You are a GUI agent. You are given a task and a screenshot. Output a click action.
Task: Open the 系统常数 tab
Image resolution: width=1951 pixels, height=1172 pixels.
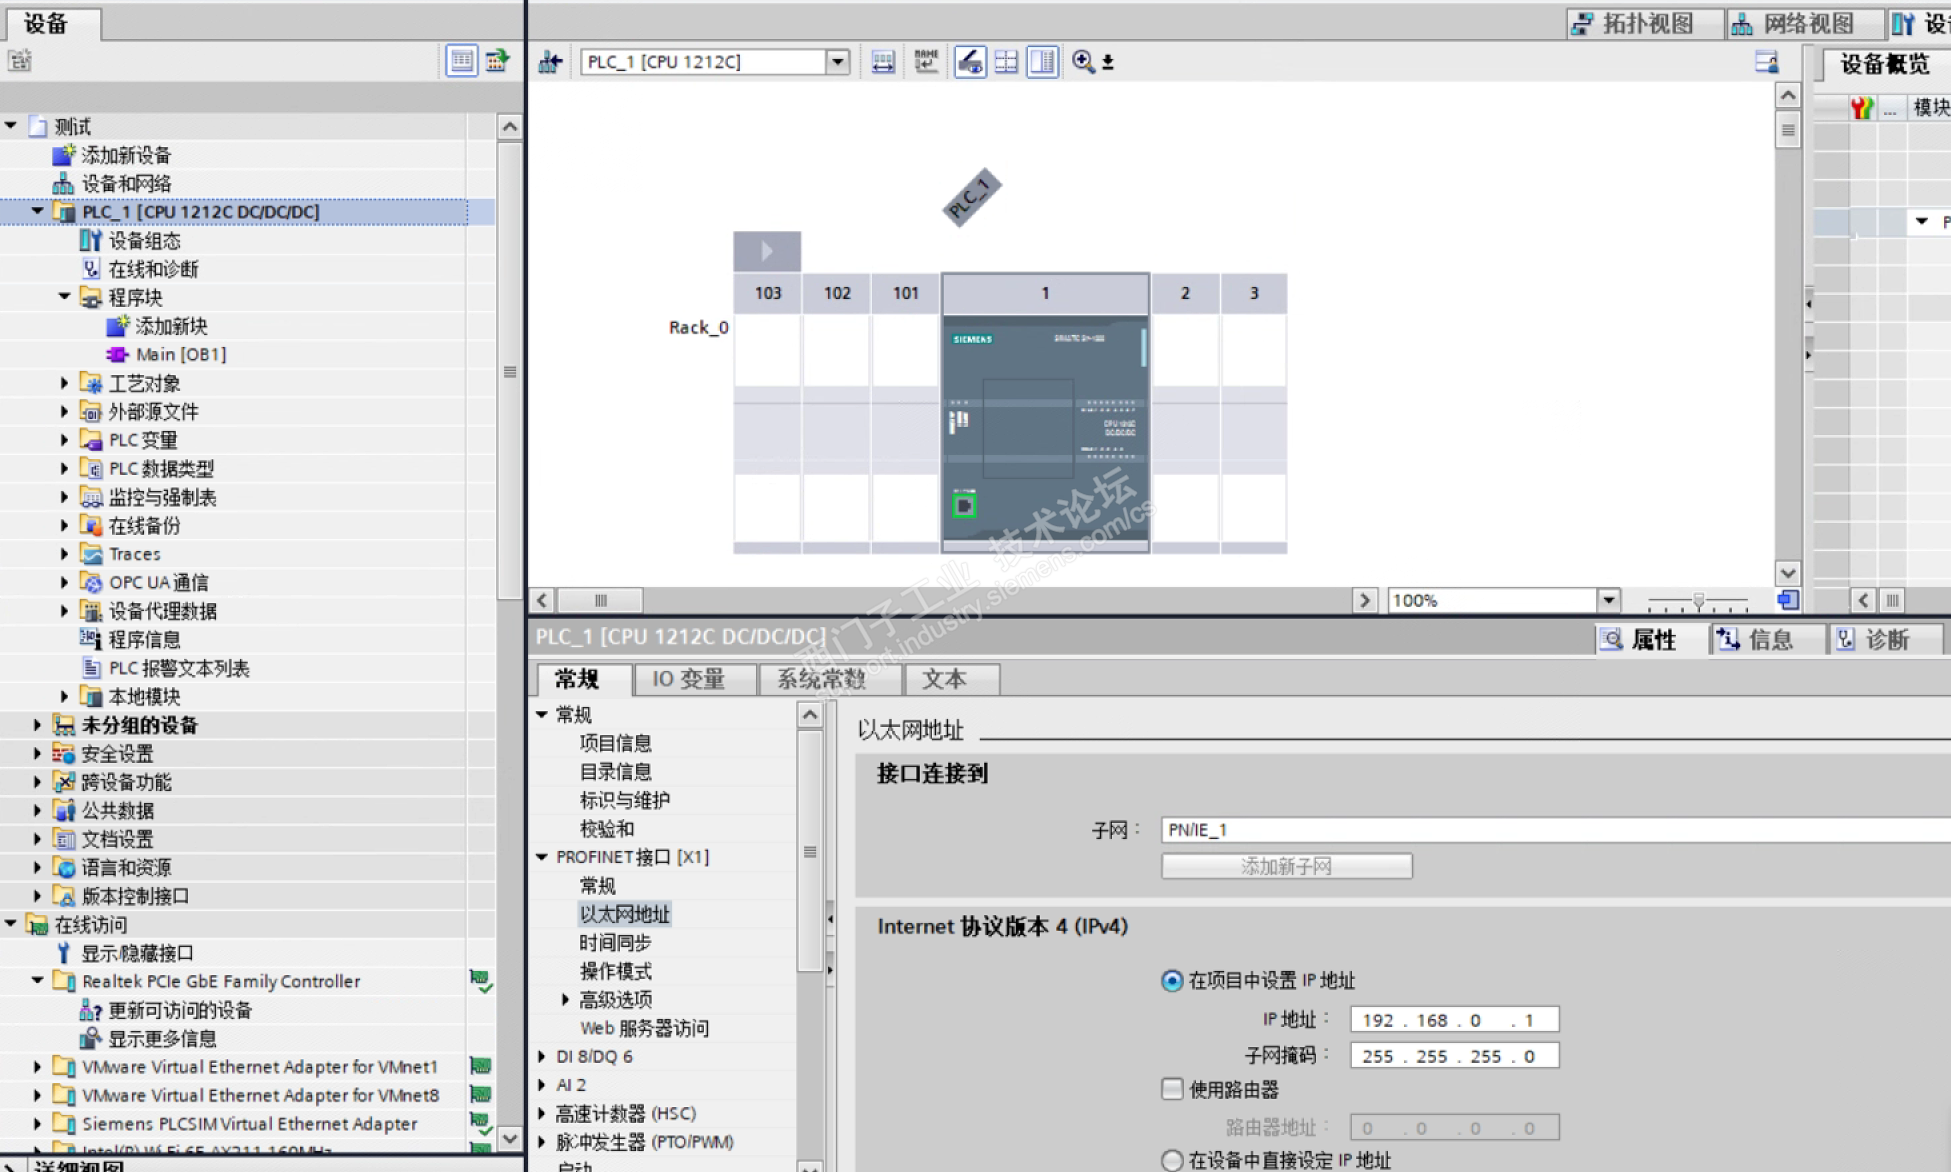[821, 680]
